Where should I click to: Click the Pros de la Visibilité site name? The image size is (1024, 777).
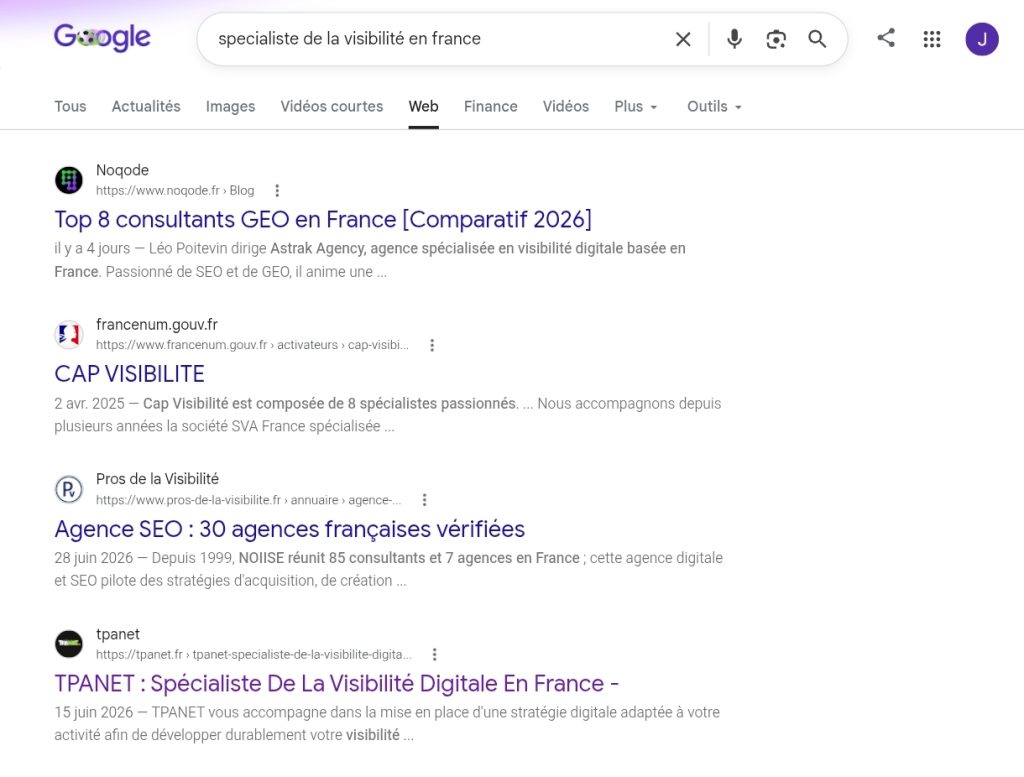point(157,479)
